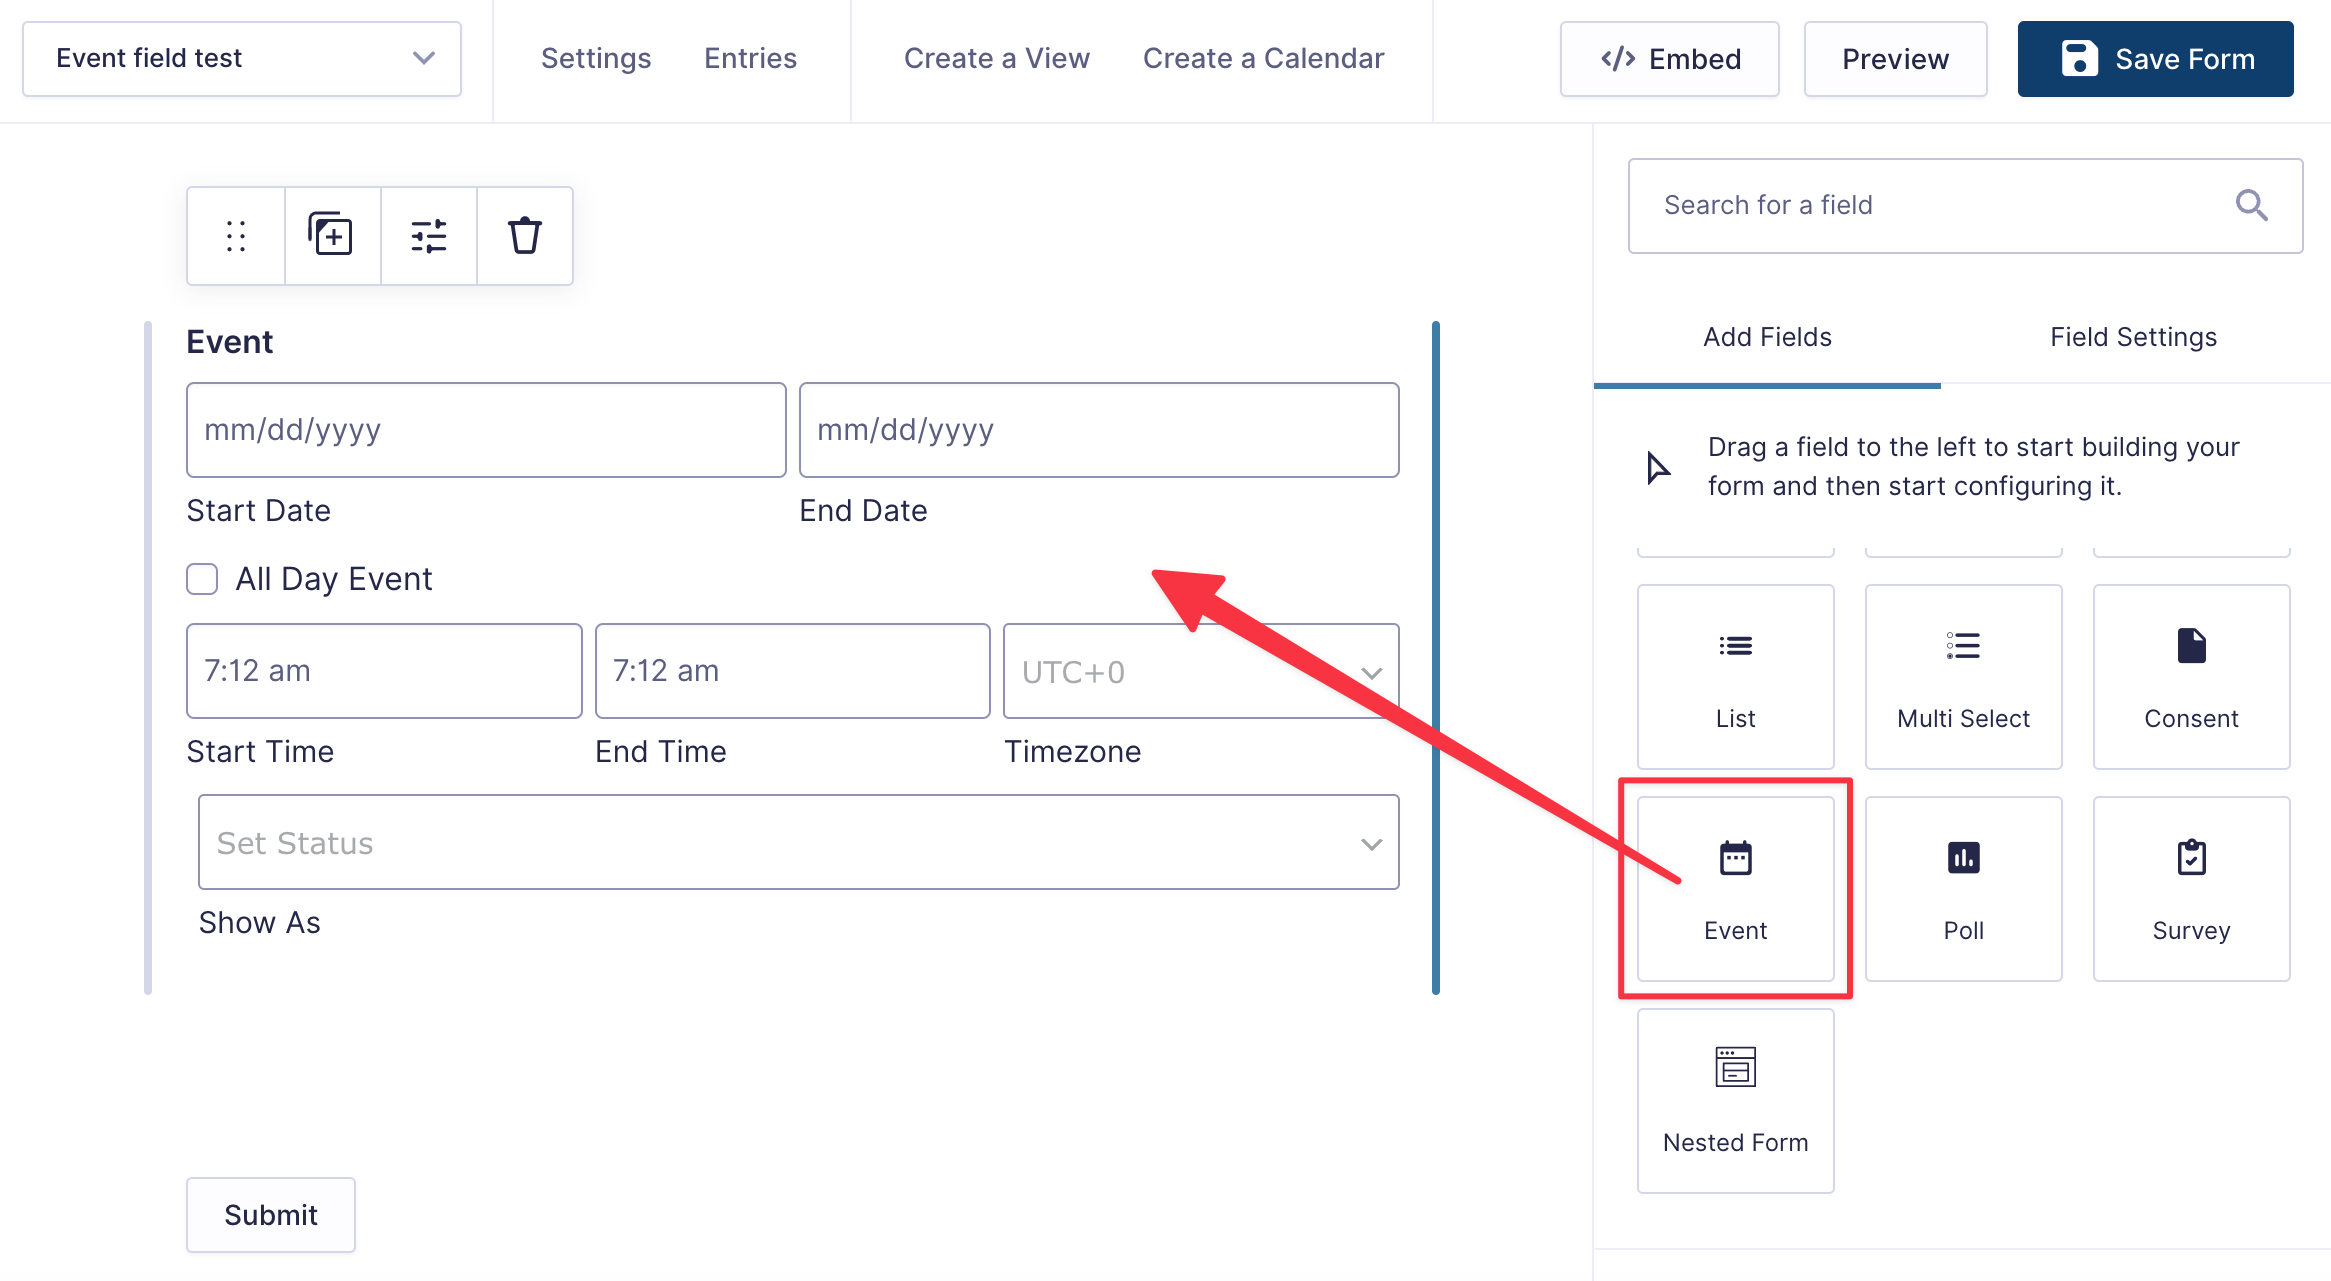This screenshot has width=2331, height=1281.
Task: Delete the Event field using trash icon
Action: click(524, 235)
